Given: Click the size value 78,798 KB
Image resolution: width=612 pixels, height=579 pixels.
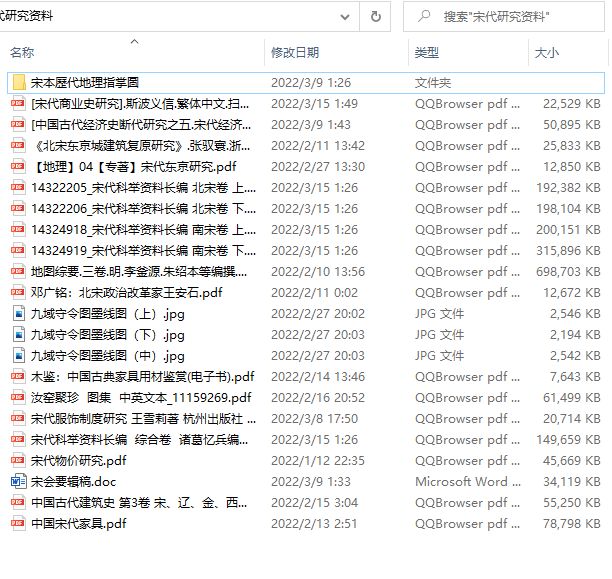Looking at the screenshot, I should tap(572, 524).
